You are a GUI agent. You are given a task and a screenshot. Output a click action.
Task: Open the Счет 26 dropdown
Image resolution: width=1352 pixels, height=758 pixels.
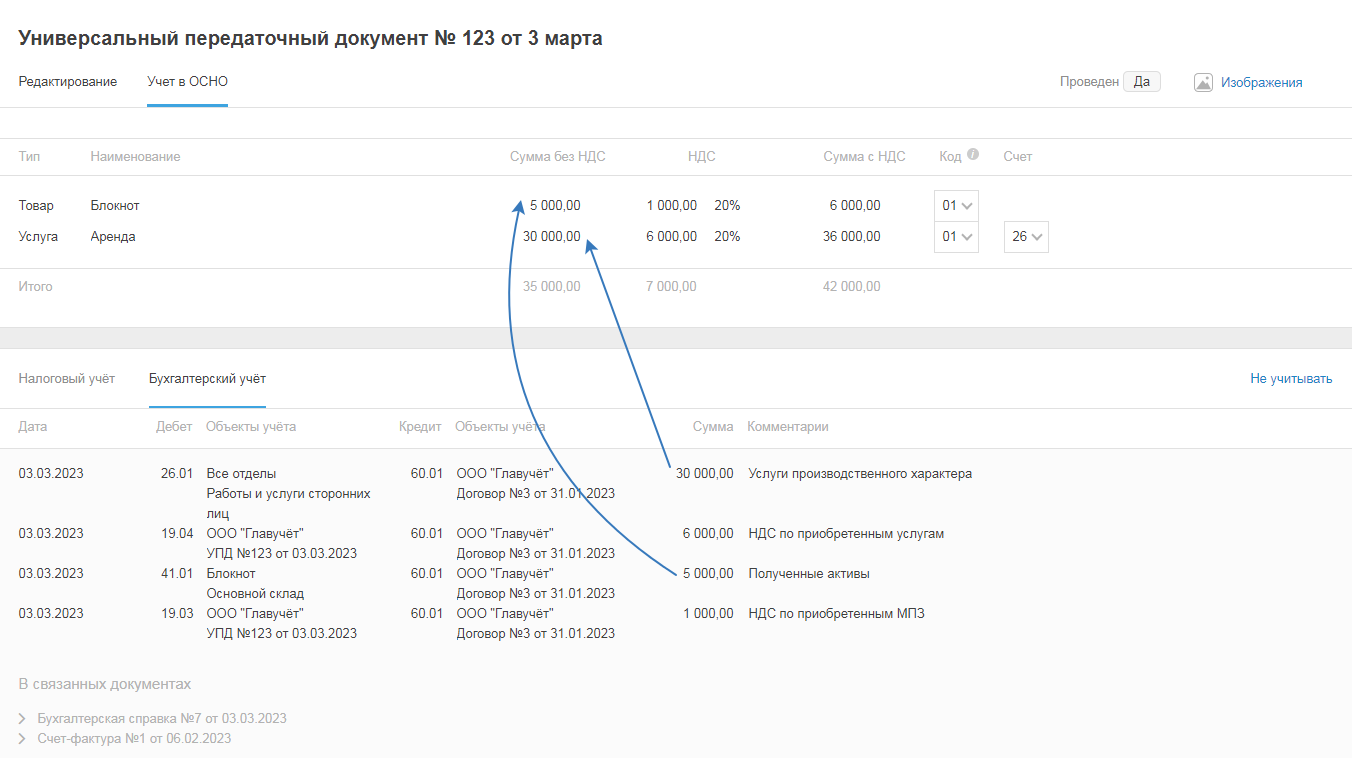pyautogui.click(x=1026, y=237)
